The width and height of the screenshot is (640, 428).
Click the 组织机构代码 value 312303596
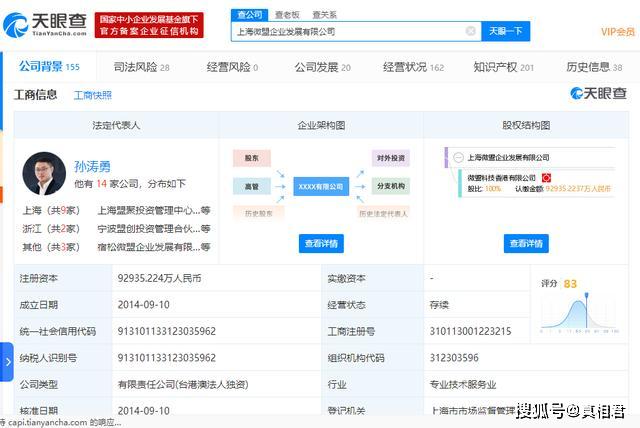(454, 358)
